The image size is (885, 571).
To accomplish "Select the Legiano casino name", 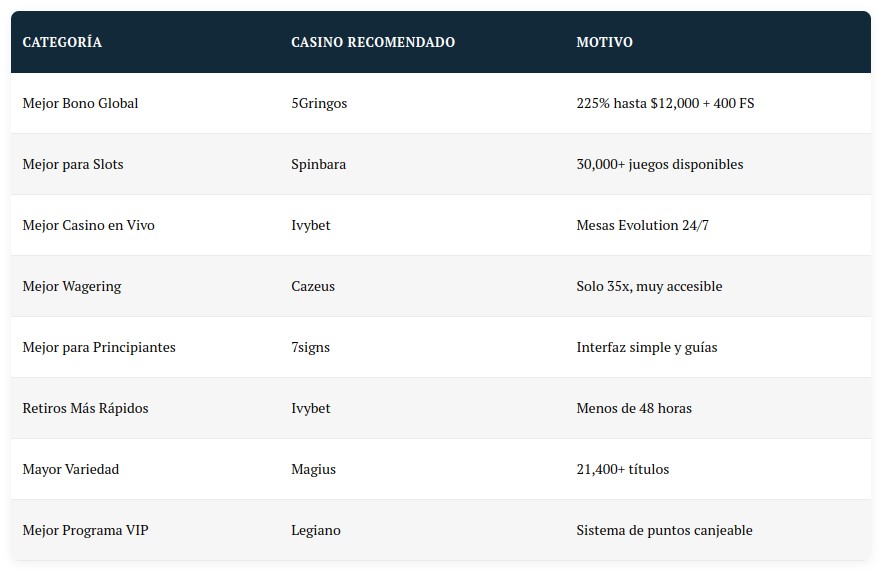I will point(315,530).
